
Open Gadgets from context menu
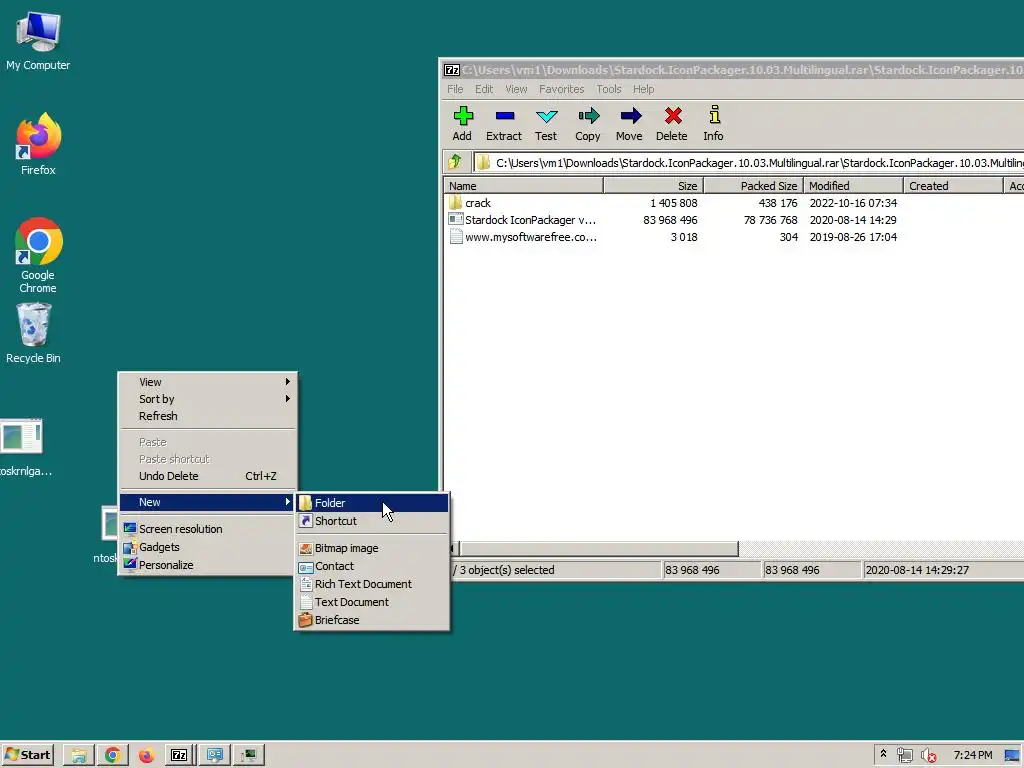pos(208,547)
